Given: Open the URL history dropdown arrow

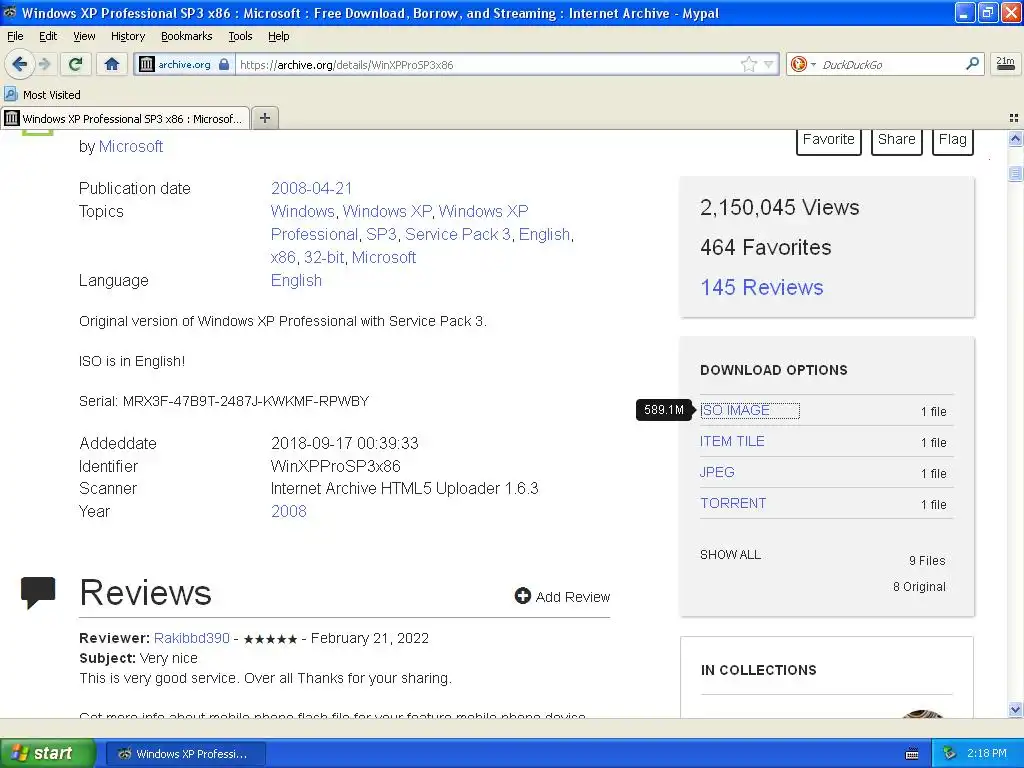Looking at the screenshot, I should click(769, 64).
